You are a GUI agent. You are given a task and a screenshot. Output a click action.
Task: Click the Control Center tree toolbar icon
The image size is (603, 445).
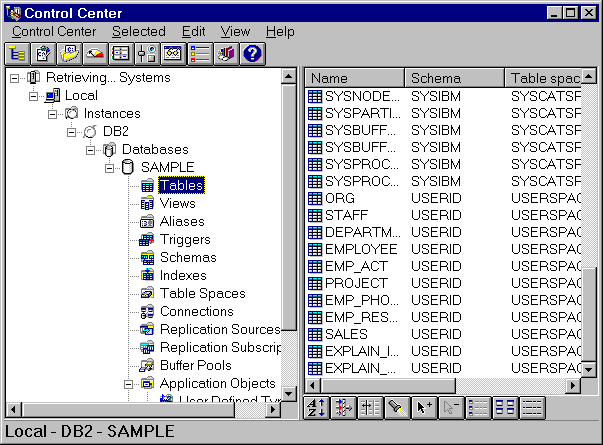[19, 53]
